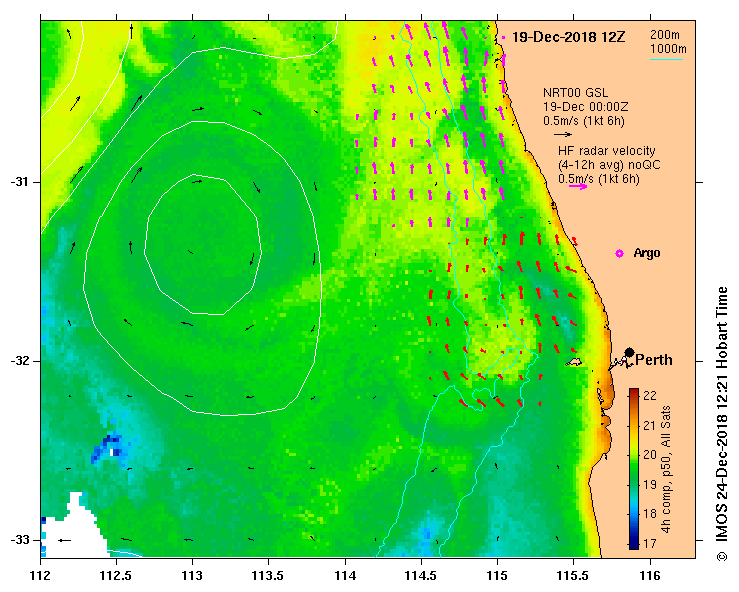Click the 0.5m/s (1kt 6h) GSL scale text
The image size is (739, 592).
[x=583, y=121]
